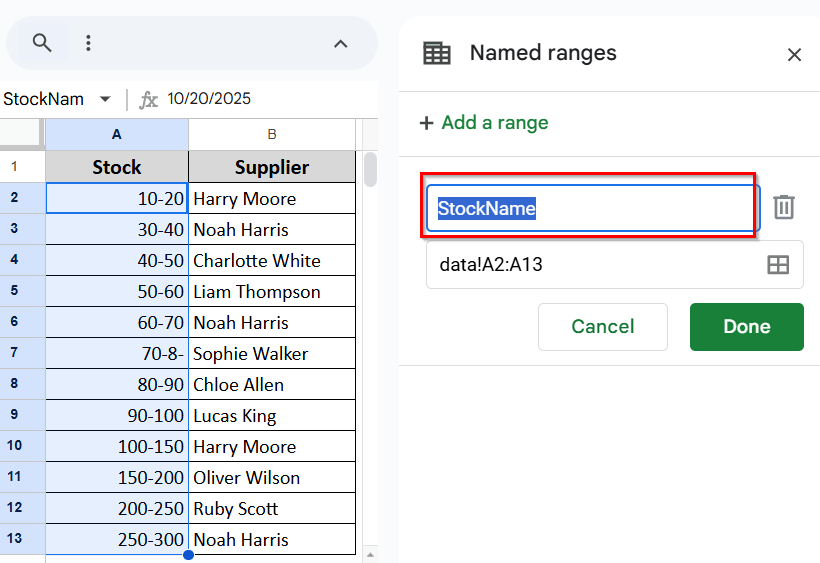
Task: Select cell containing 250-300
Action: (117, 539)
